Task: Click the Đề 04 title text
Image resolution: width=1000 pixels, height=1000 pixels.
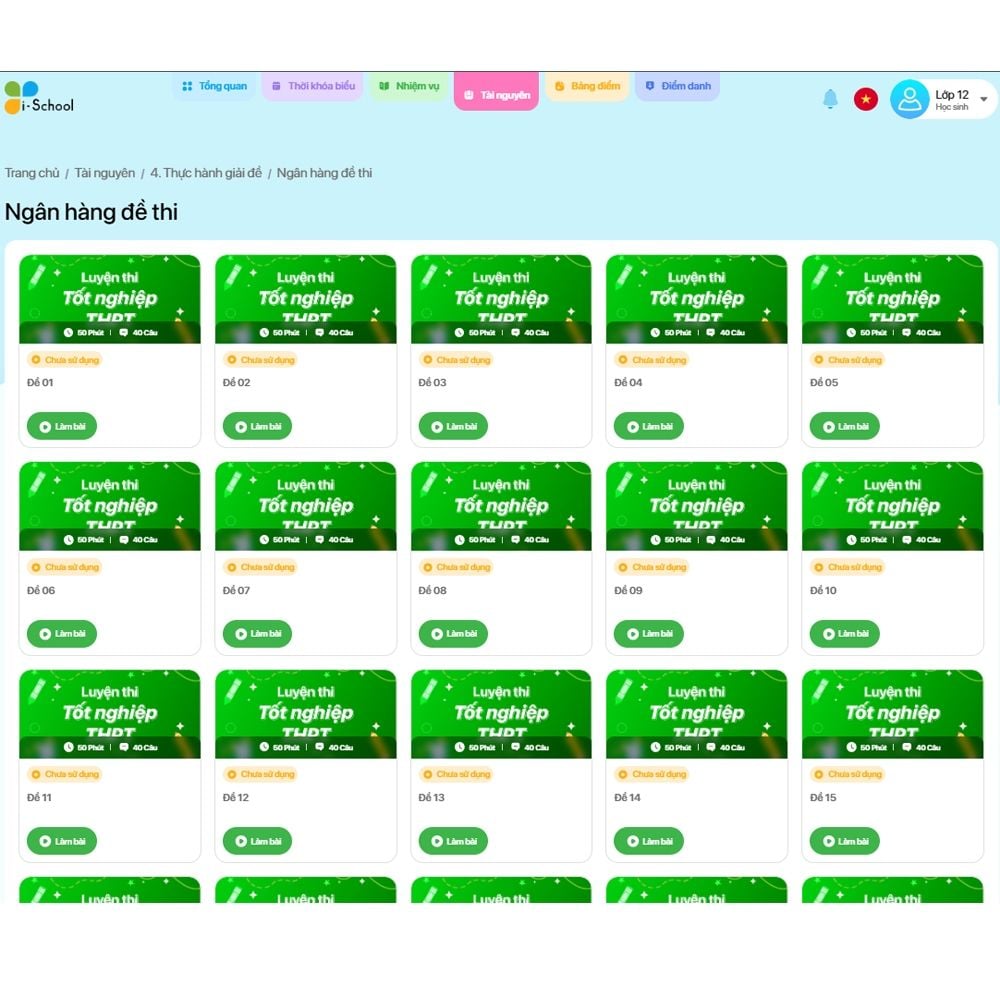Action: click(628, 383)
